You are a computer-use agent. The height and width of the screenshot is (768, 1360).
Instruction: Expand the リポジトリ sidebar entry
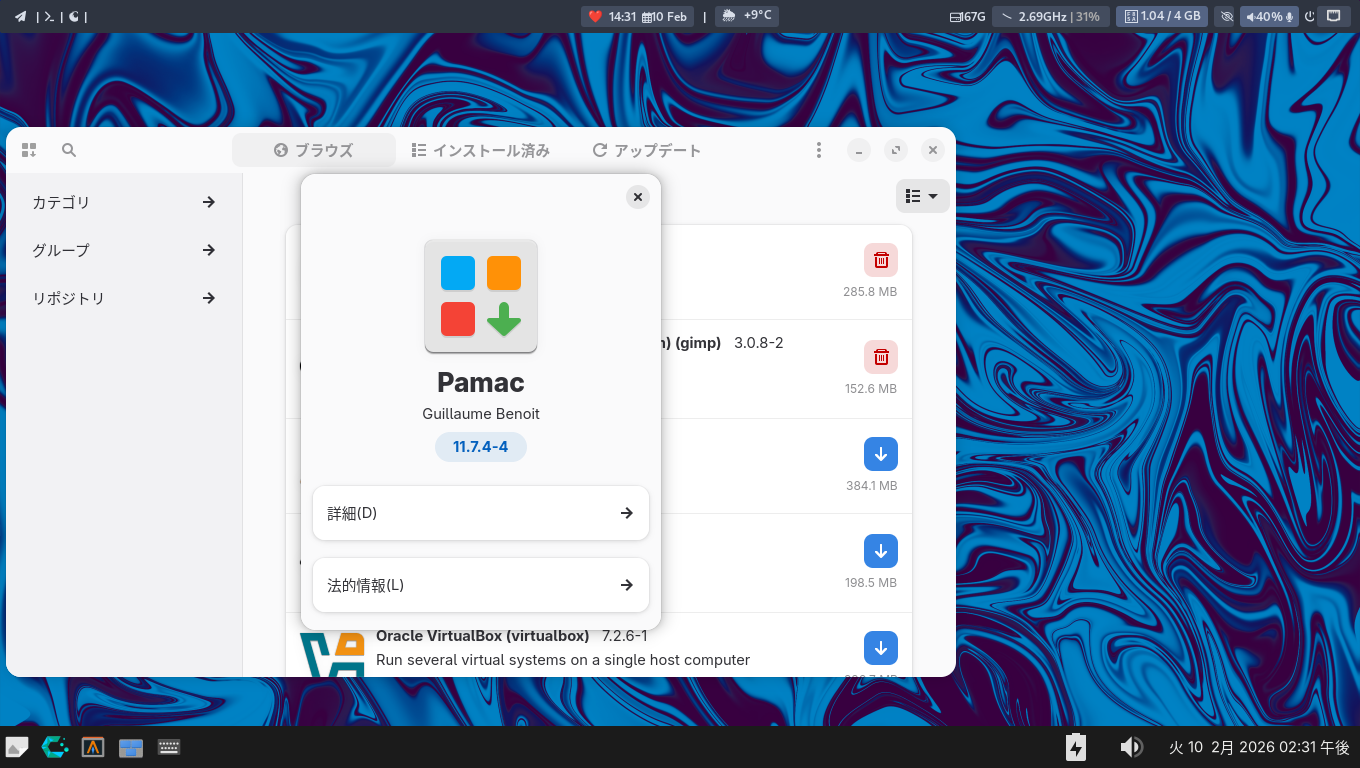[x=124, y=298]
